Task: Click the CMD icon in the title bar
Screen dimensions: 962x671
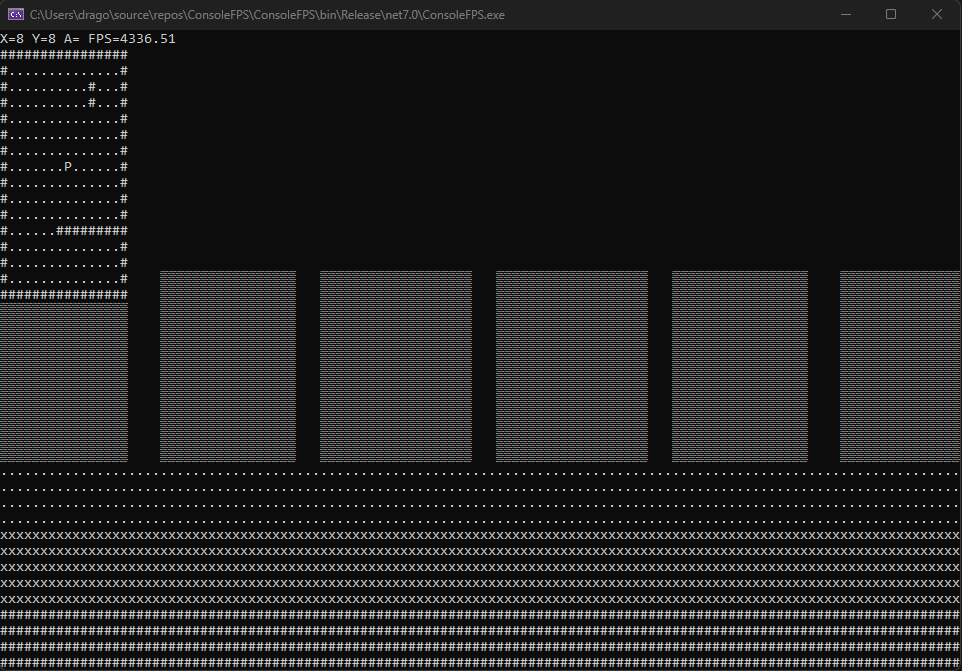Action: (14, 14)
